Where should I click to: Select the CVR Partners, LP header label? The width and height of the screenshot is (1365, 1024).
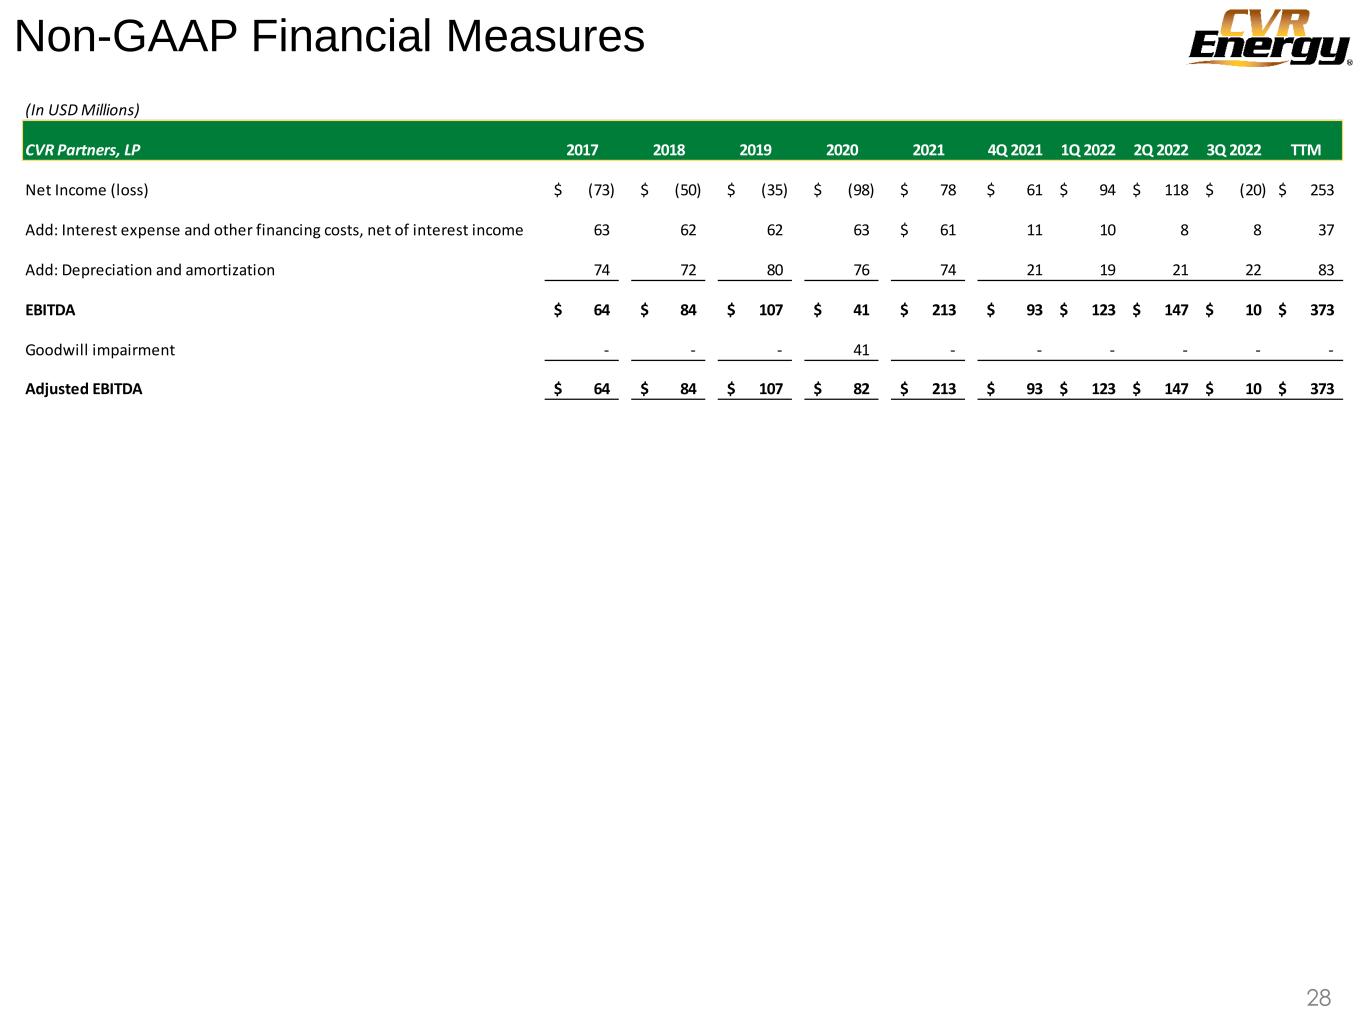click(x=83, y=150)
